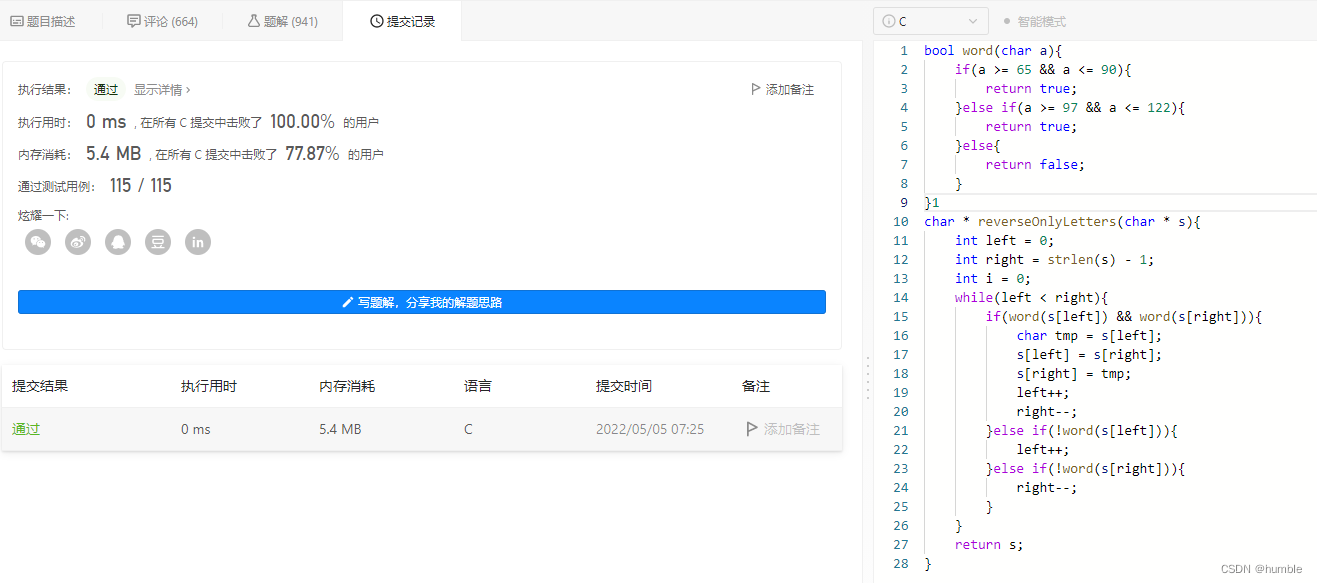Open the 题目描述 tab

coord(43,21)
